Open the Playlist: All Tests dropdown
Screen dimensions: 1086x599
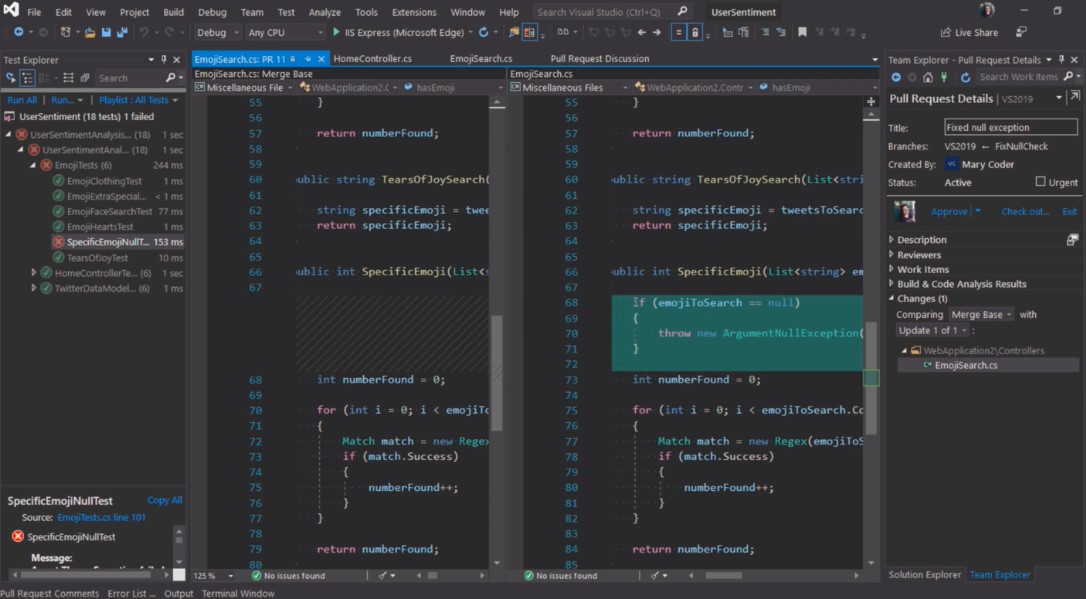coord(138,100)
